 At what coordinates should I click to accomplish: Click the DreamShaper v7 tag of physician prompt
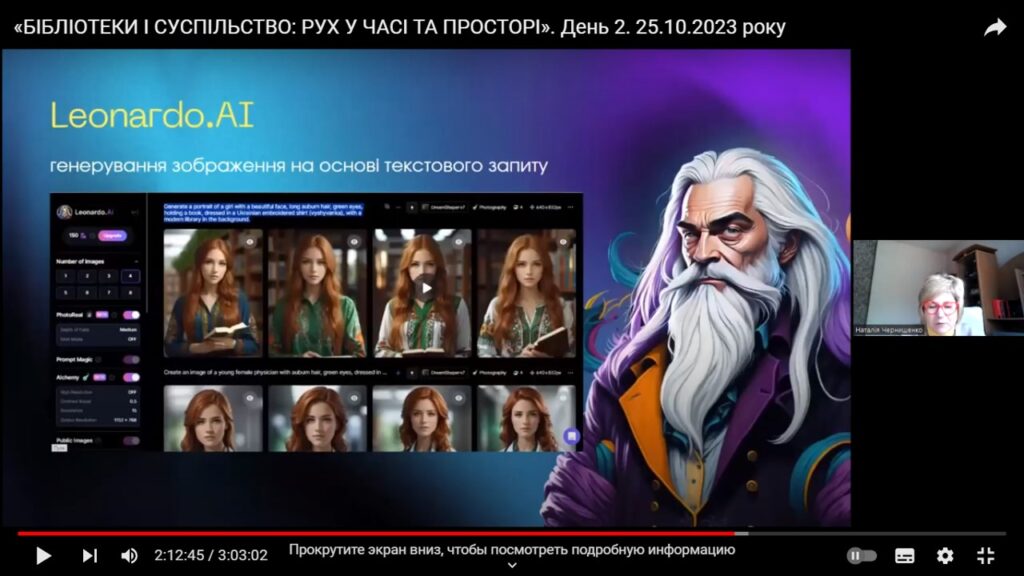[x=444, y=372]
